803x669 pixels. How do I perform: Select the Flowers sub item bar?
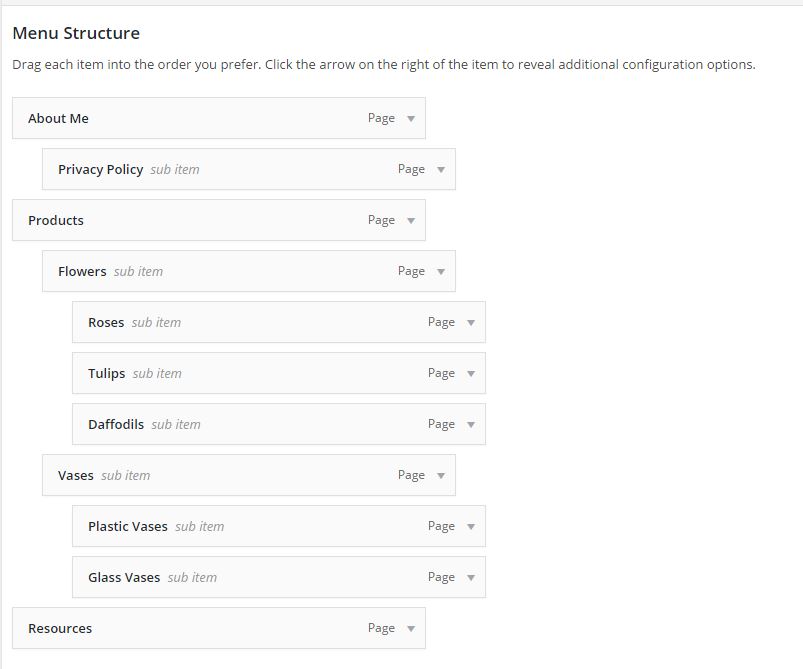coord(249,271)
